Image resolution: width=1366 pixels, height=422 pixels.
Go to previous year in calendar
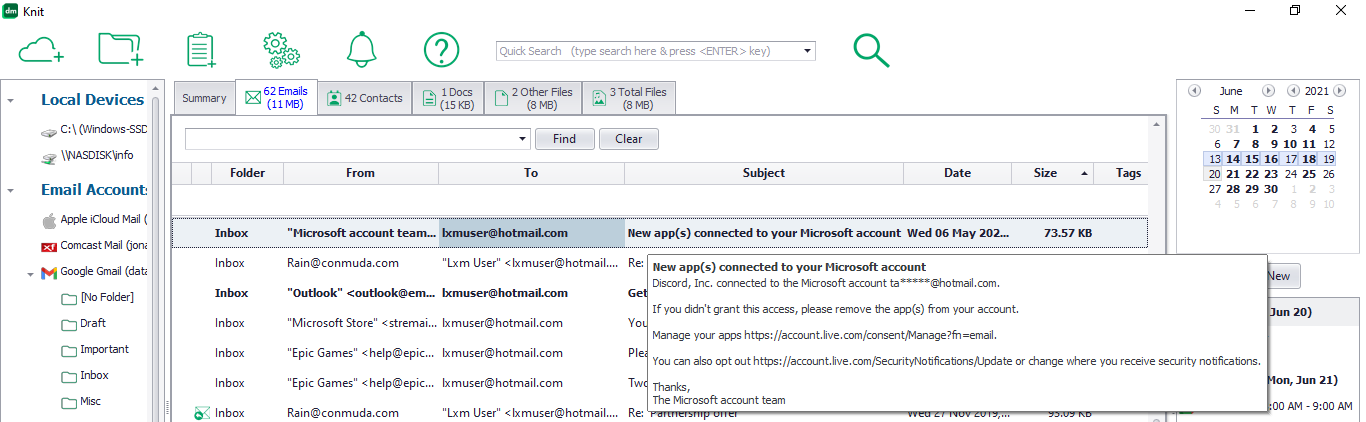coord(1294,90)
